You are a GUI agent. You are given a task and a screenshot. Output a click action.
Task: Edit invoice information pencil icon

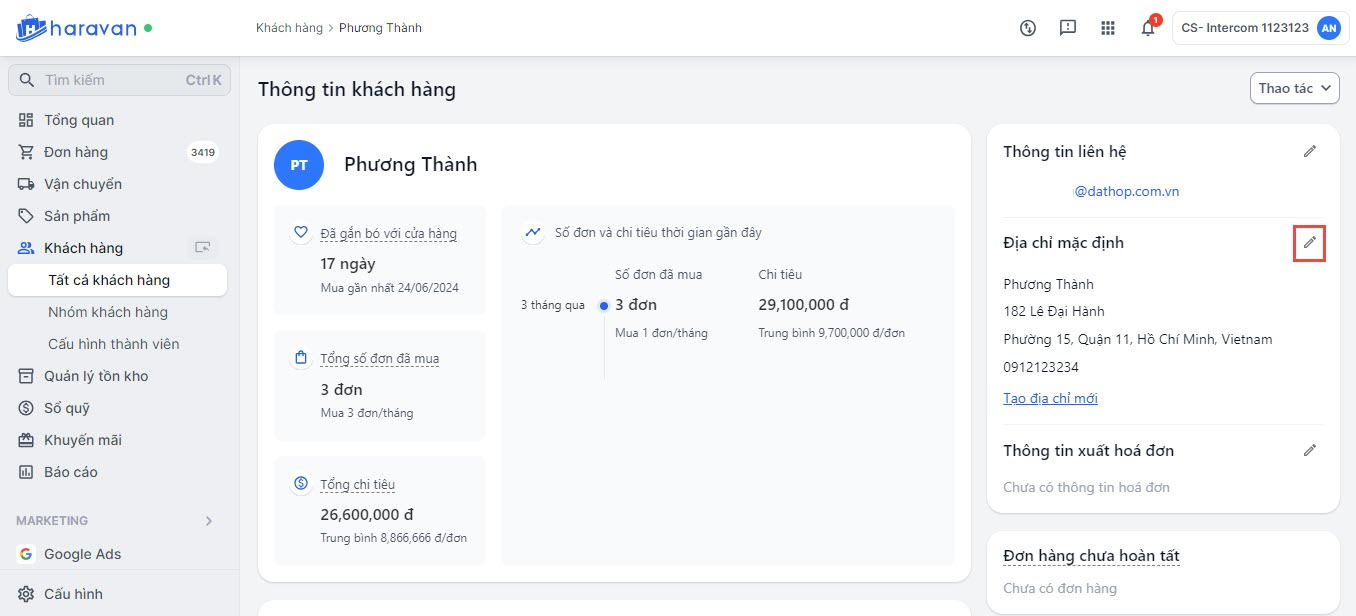click(x=1310, y=450)
